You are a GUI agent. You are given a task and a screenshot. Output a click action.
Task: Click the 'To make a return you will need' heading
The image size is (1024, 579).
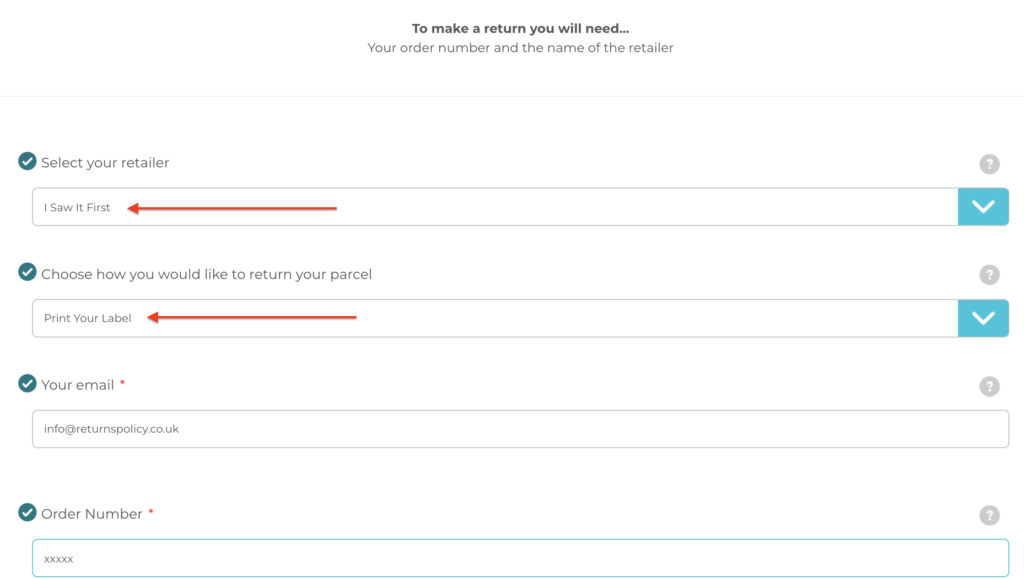point(520,29)
